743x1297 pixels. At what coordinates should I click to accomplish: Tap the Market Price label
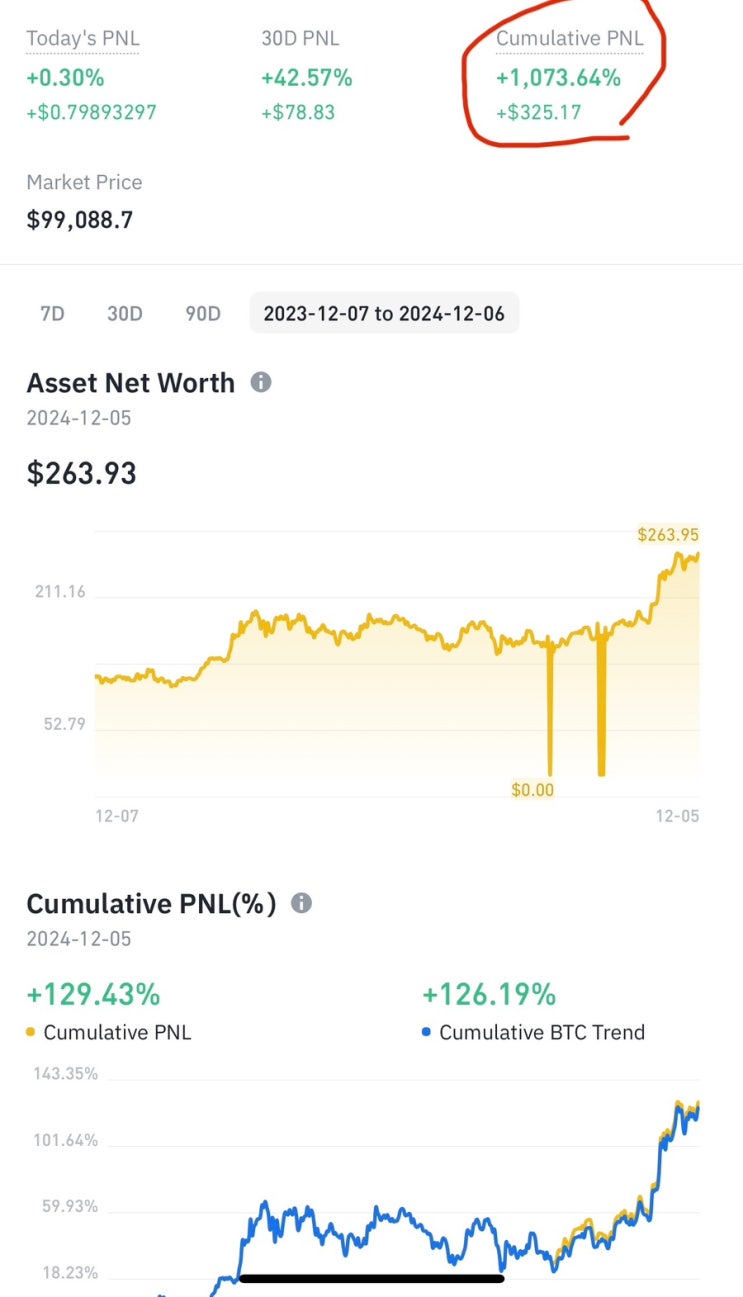[84, 182]
